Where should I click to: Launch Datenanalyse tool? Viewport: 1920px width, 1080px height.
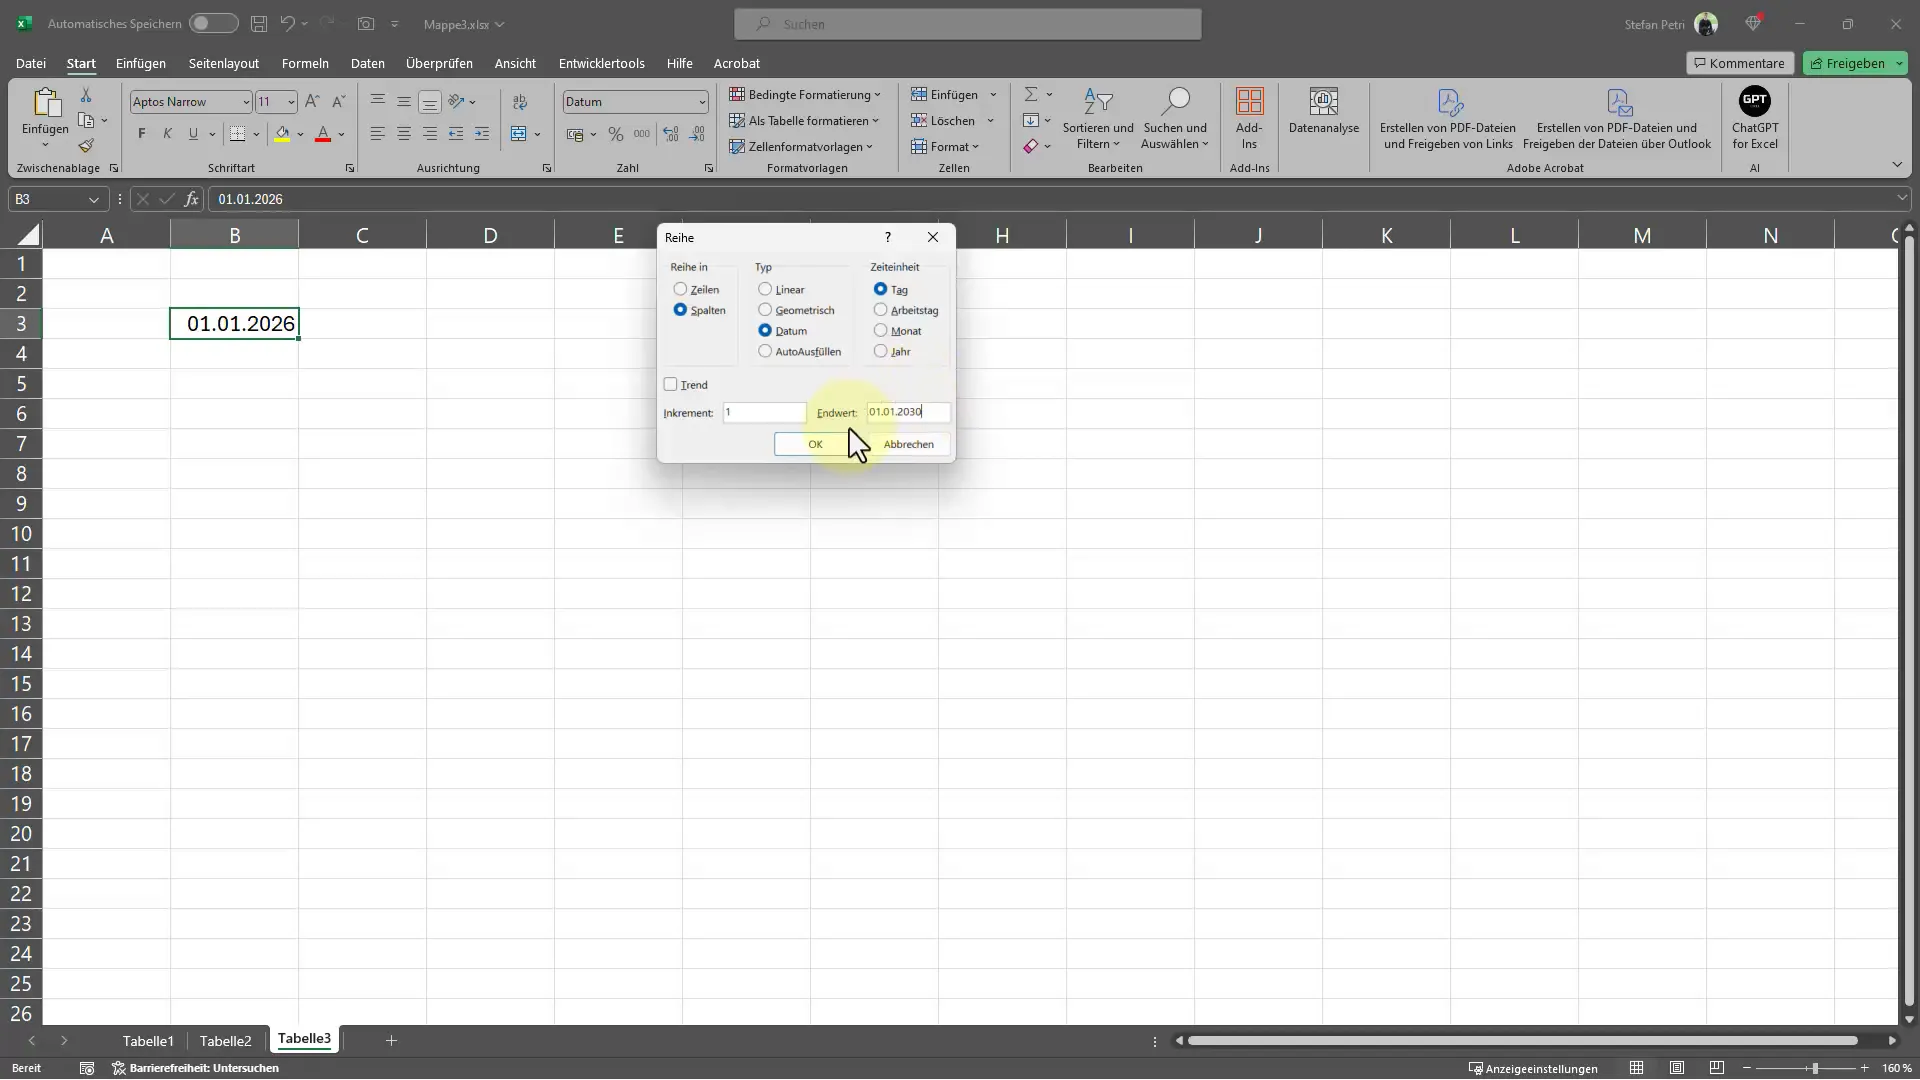1324,111
